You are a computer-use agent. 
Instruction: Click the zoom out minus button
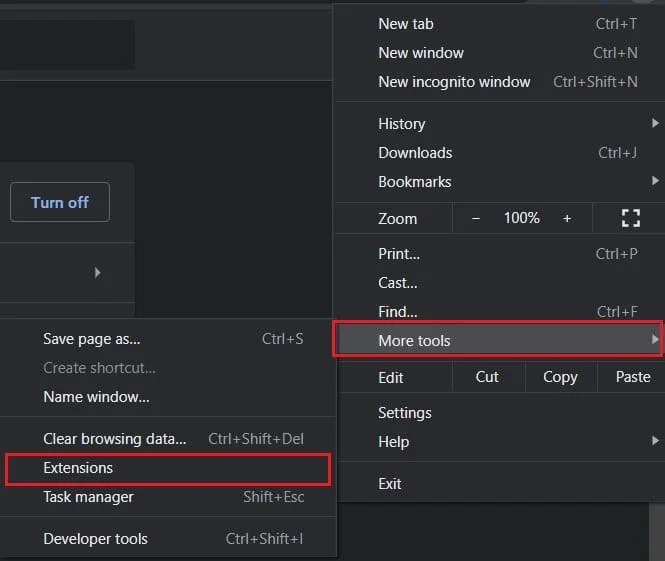(x=476, y=218)
